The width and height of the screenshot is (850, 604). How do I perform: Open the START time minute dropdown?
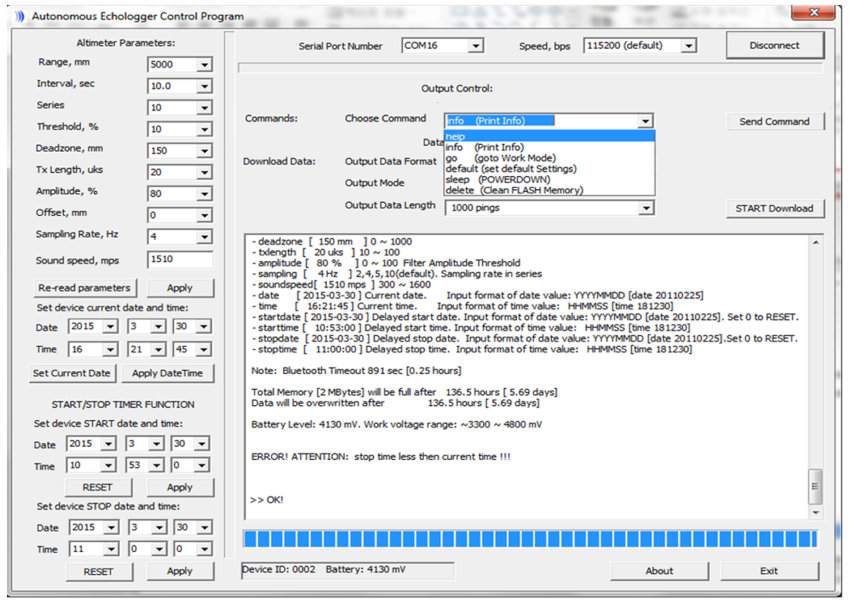click(156, 466)
